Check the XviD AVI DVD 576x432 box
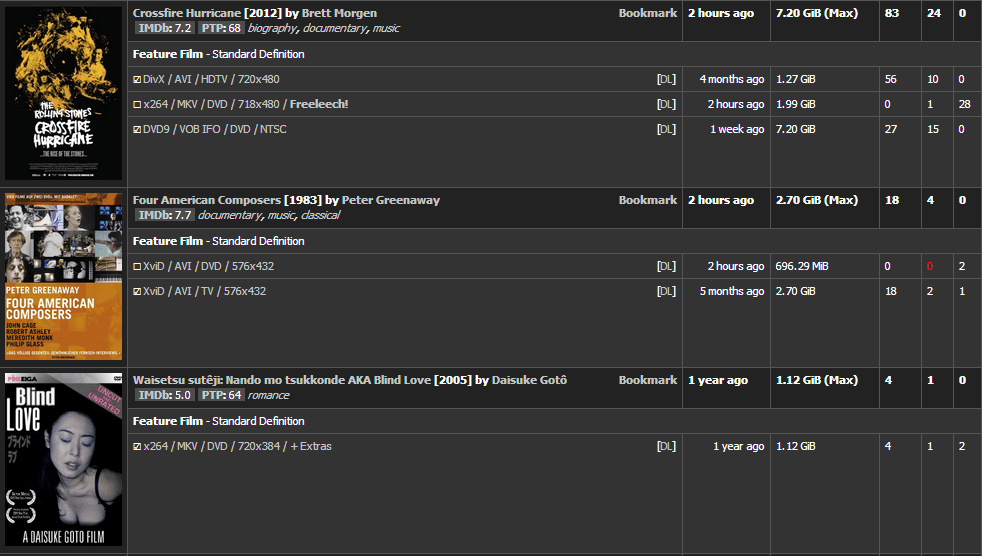Viewport: 982px width, 556px height. point(137,266)
